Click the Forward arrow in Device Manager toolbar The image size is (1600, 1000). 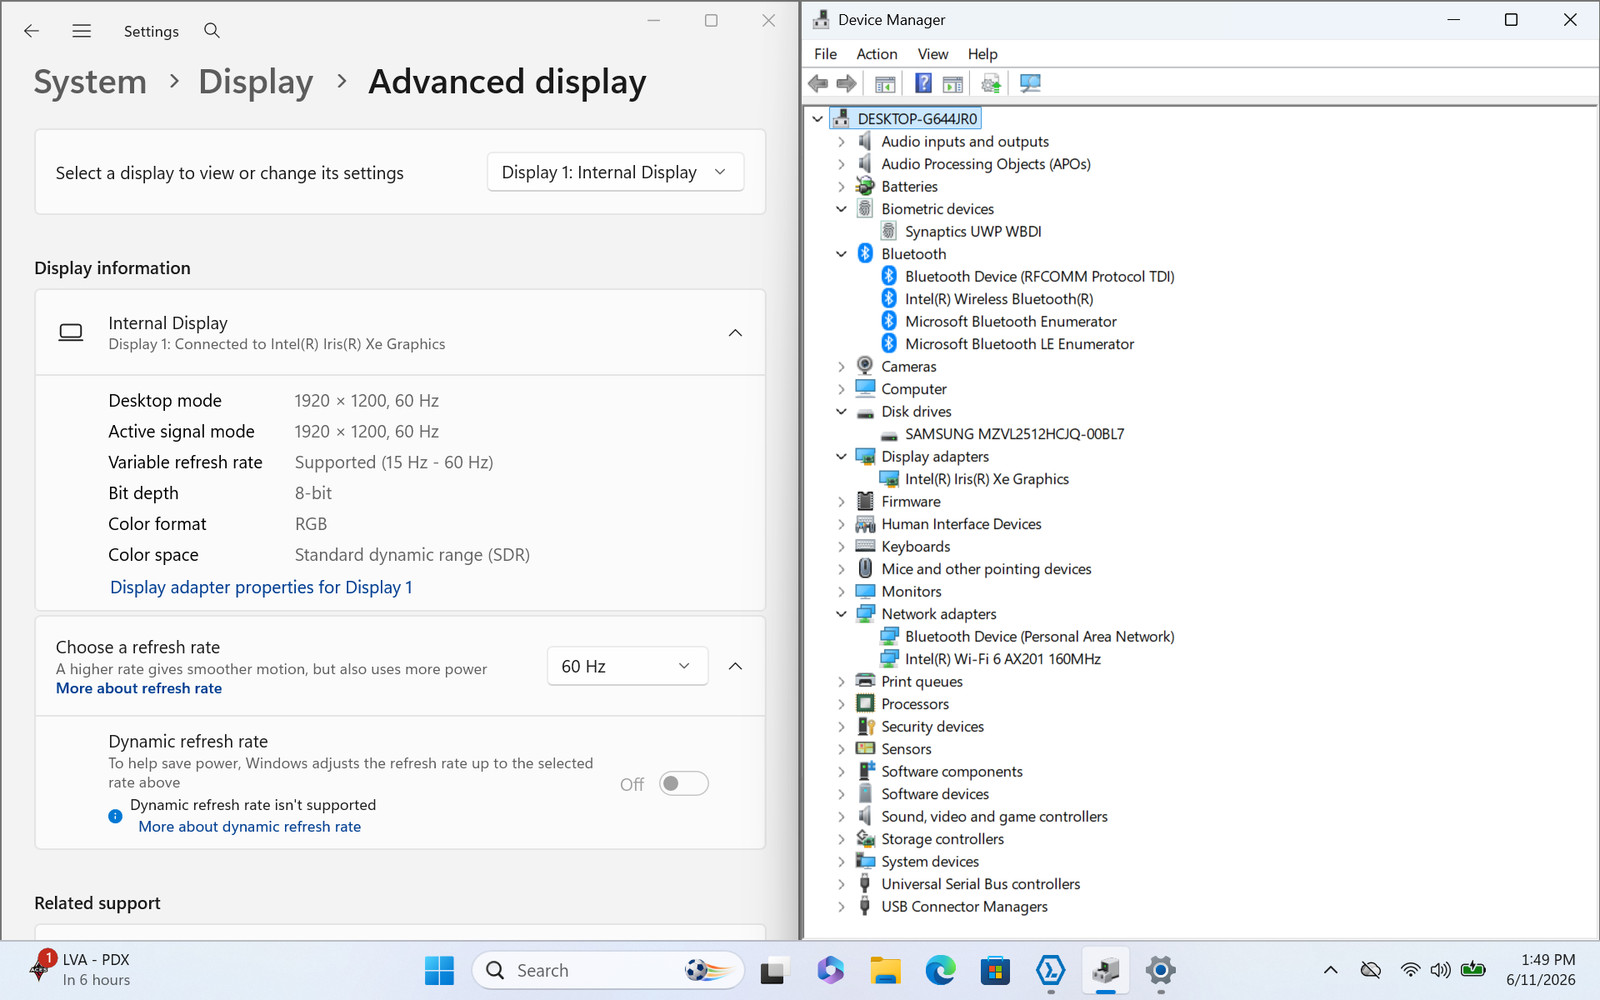click(x=846, y=84)
